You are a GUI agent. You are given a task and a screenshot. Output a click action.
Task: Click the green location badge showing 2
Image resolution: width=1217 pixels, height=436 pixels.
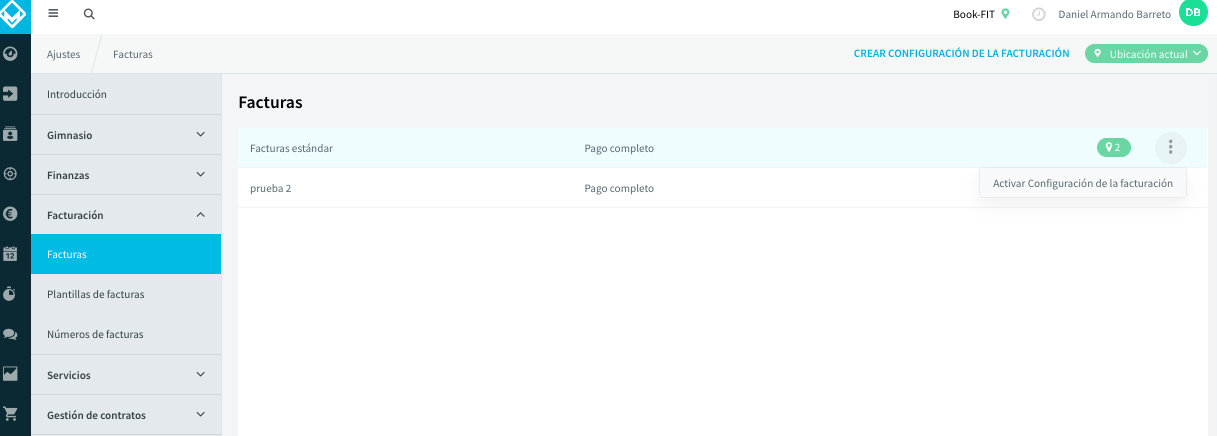1114,148
